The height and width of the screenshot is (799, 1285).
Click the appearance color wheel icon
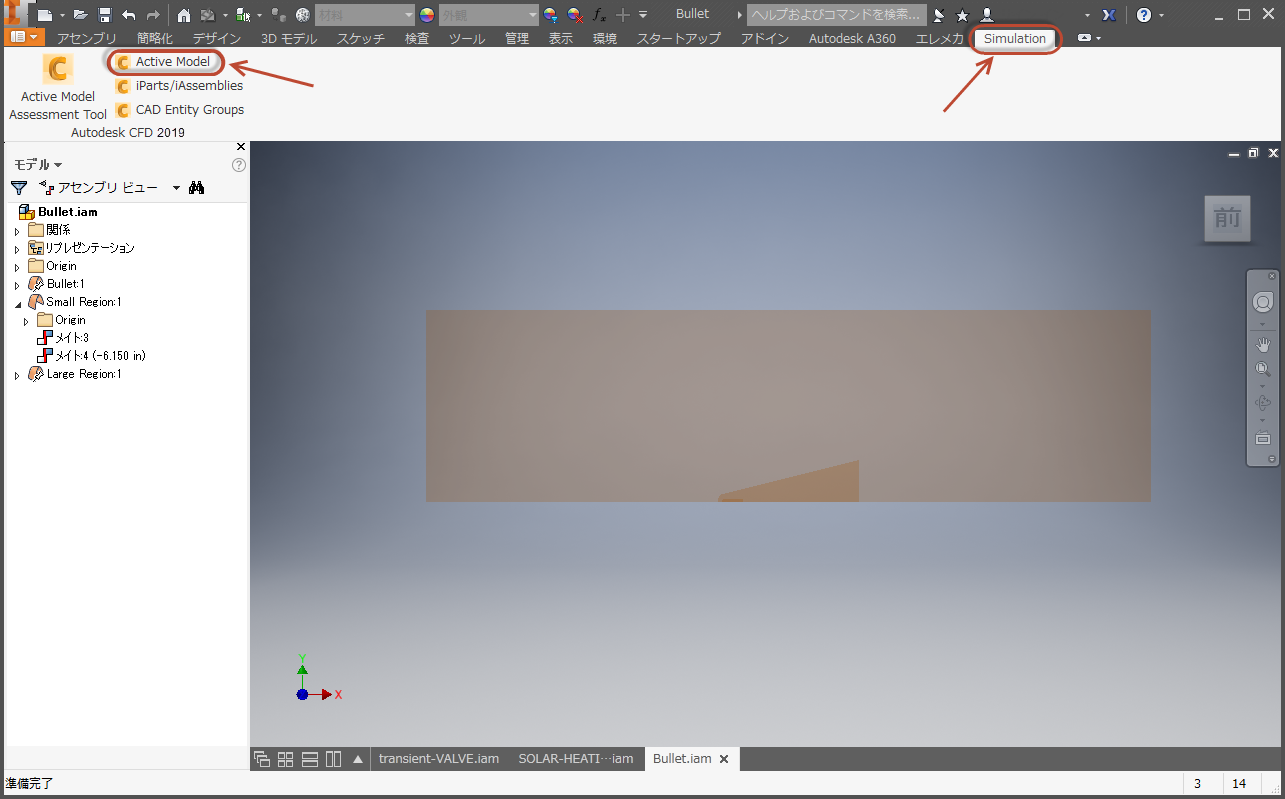click(x=427, y=15)
